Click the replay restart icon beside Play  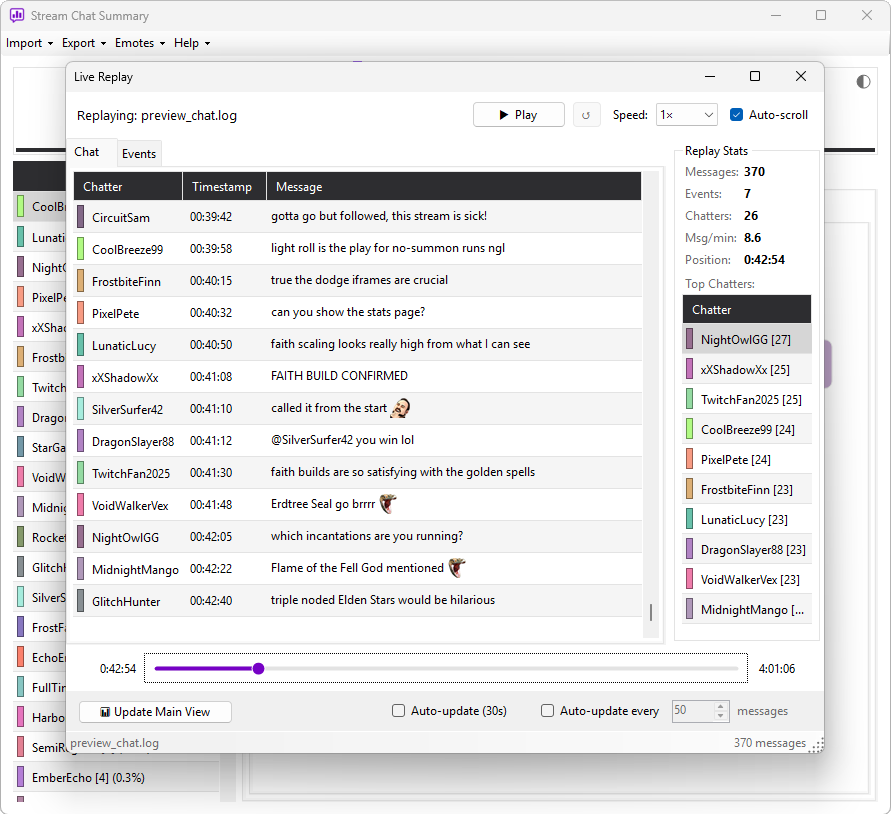586,115
